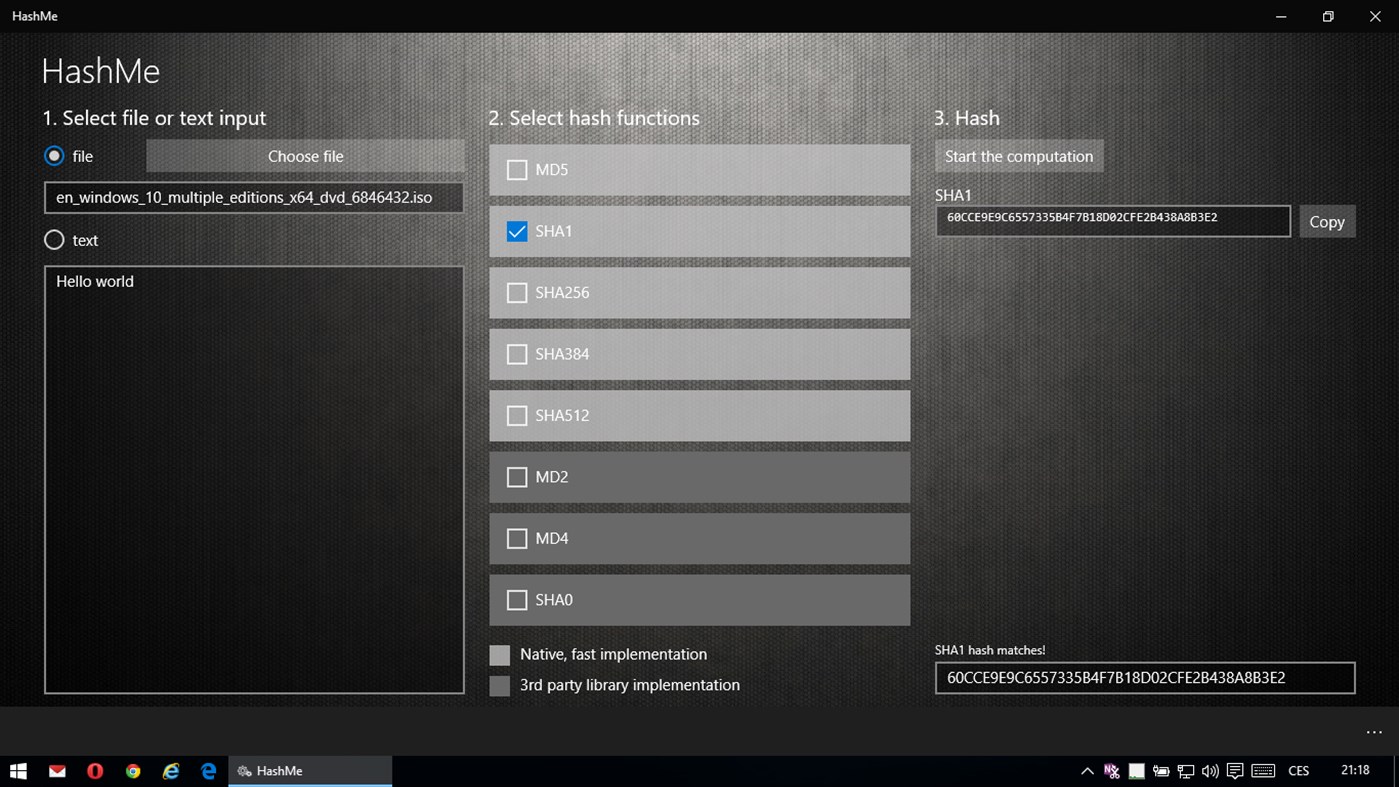Launch Internet Explorer from the taskbar
Viewport: 1399px width, 787px height.
pyautogui.click(x=171, y=771)
